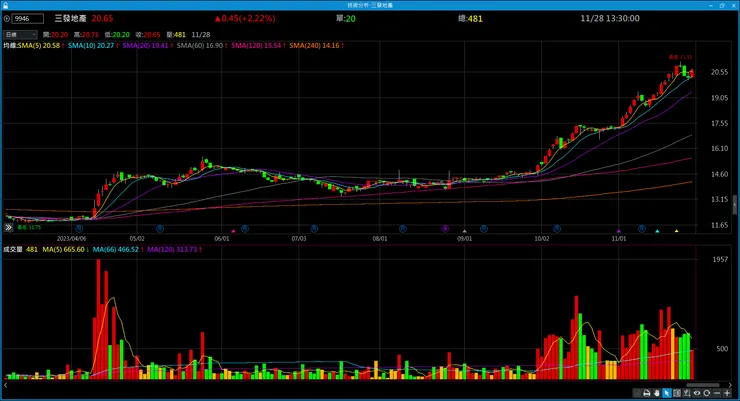The width and height of the screenshot is (740, 401).
Task: Click the cyan triangle marker past 11/01
Action: [x=657, y=231]
